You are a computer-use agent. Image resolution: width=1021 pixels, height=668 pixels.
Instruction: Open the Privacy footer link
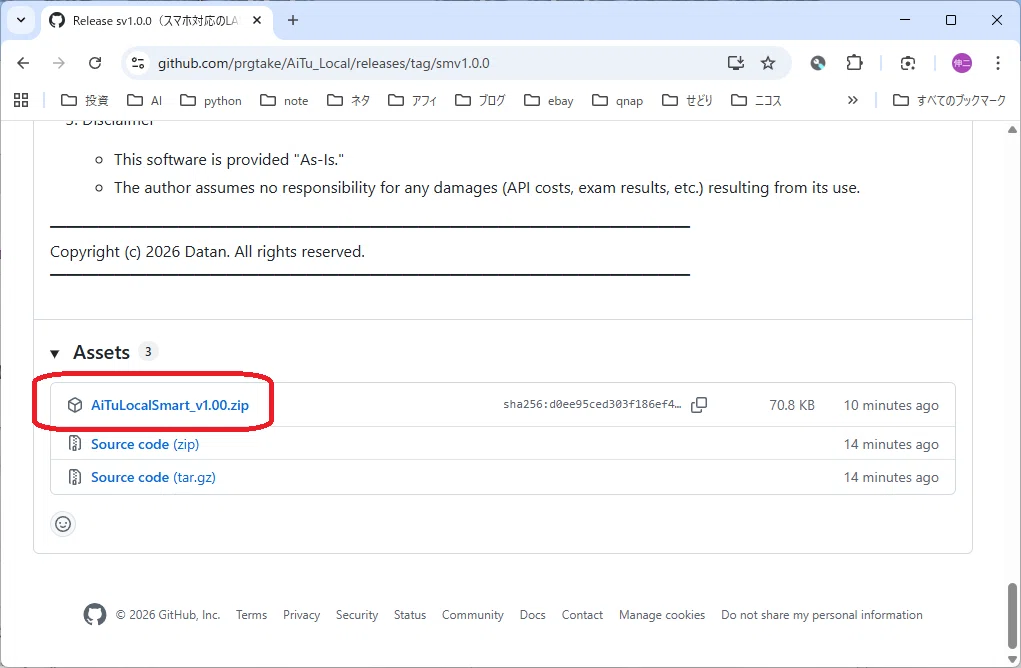coord(301,615)
